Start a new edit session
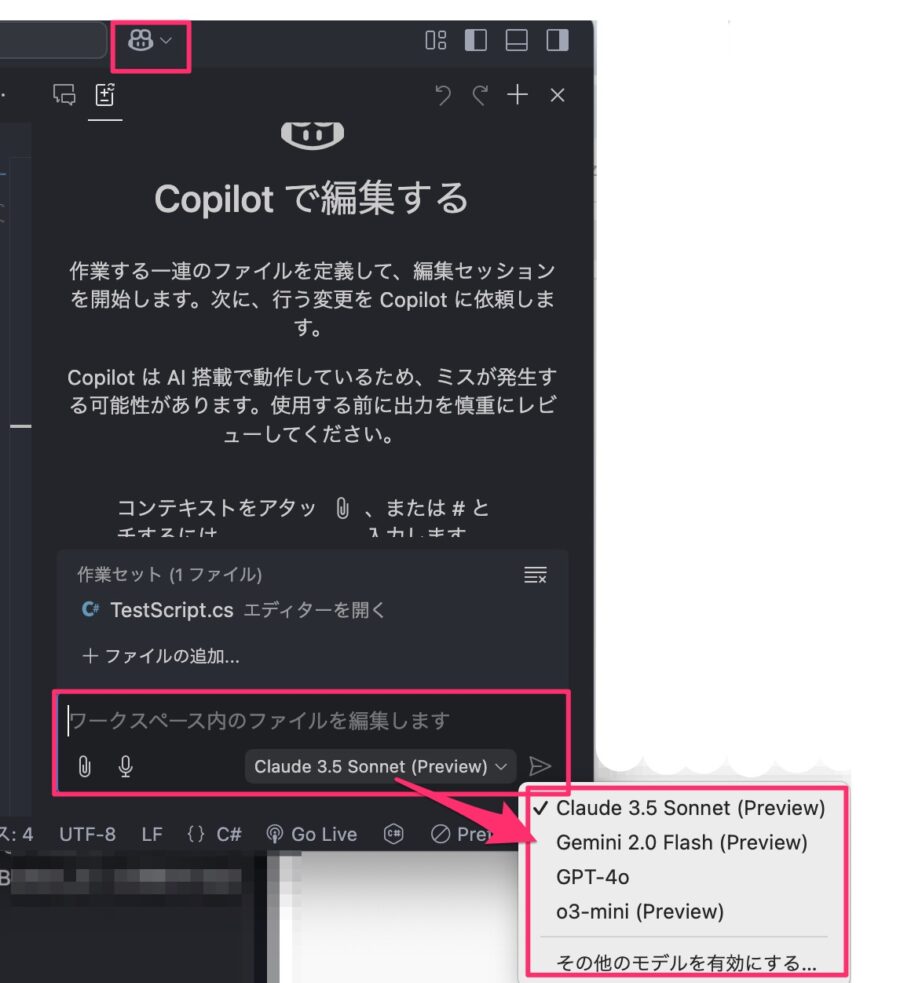Screen dimensions: 900x983 tap(518, 95)
